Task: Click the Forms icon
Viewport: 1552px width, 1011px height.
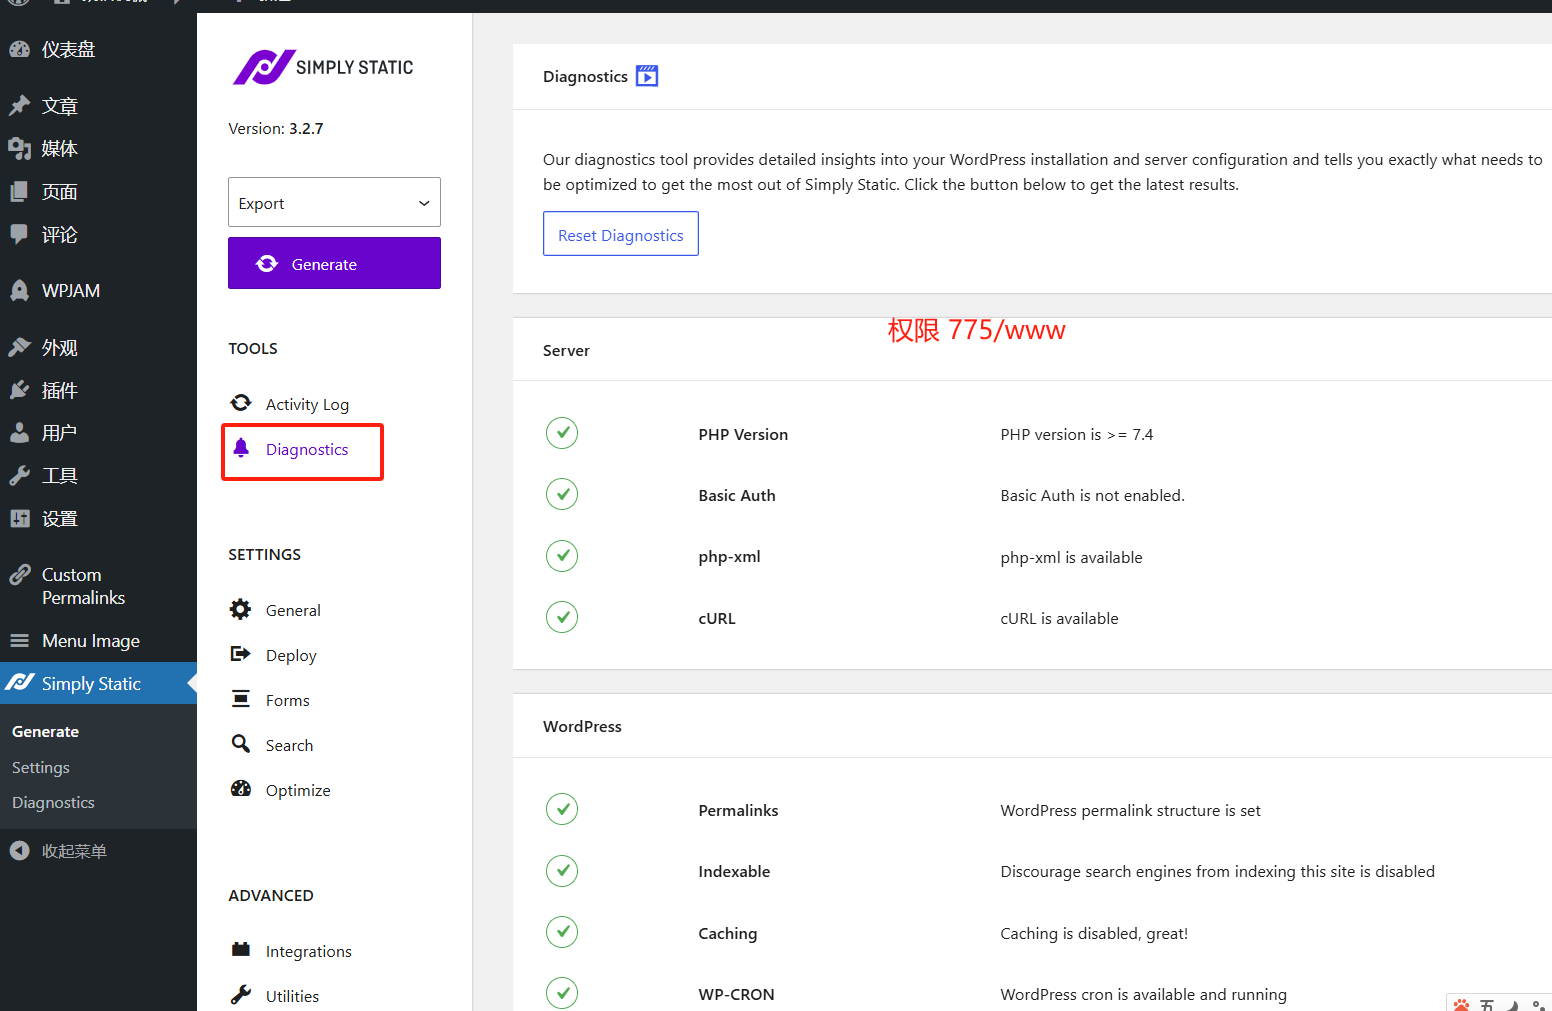Action: [241, 699]
